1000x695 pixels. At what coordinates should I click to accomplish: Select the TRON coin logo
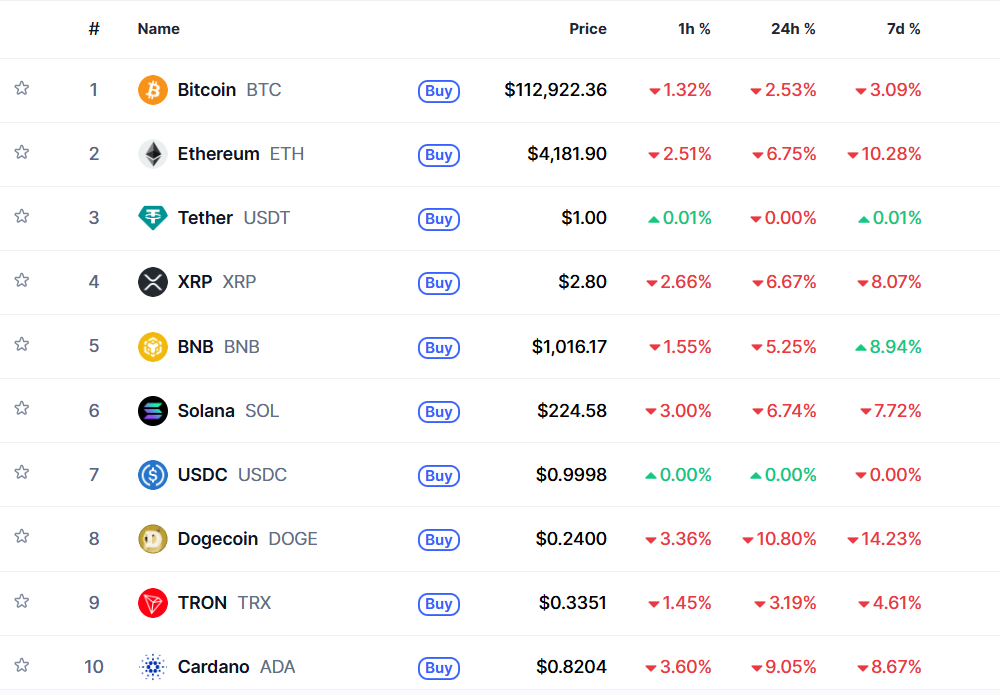[x=152, y=603]
